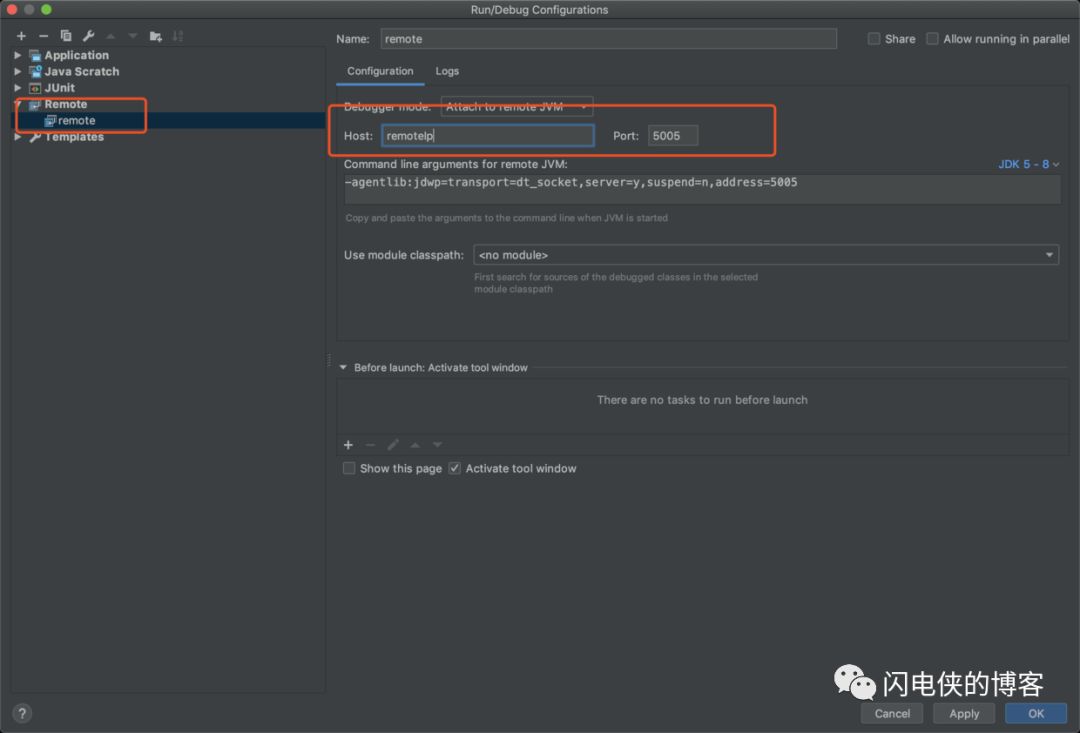Check Show this page option
Screen dimensions: 1080x733
pos(349,468)
